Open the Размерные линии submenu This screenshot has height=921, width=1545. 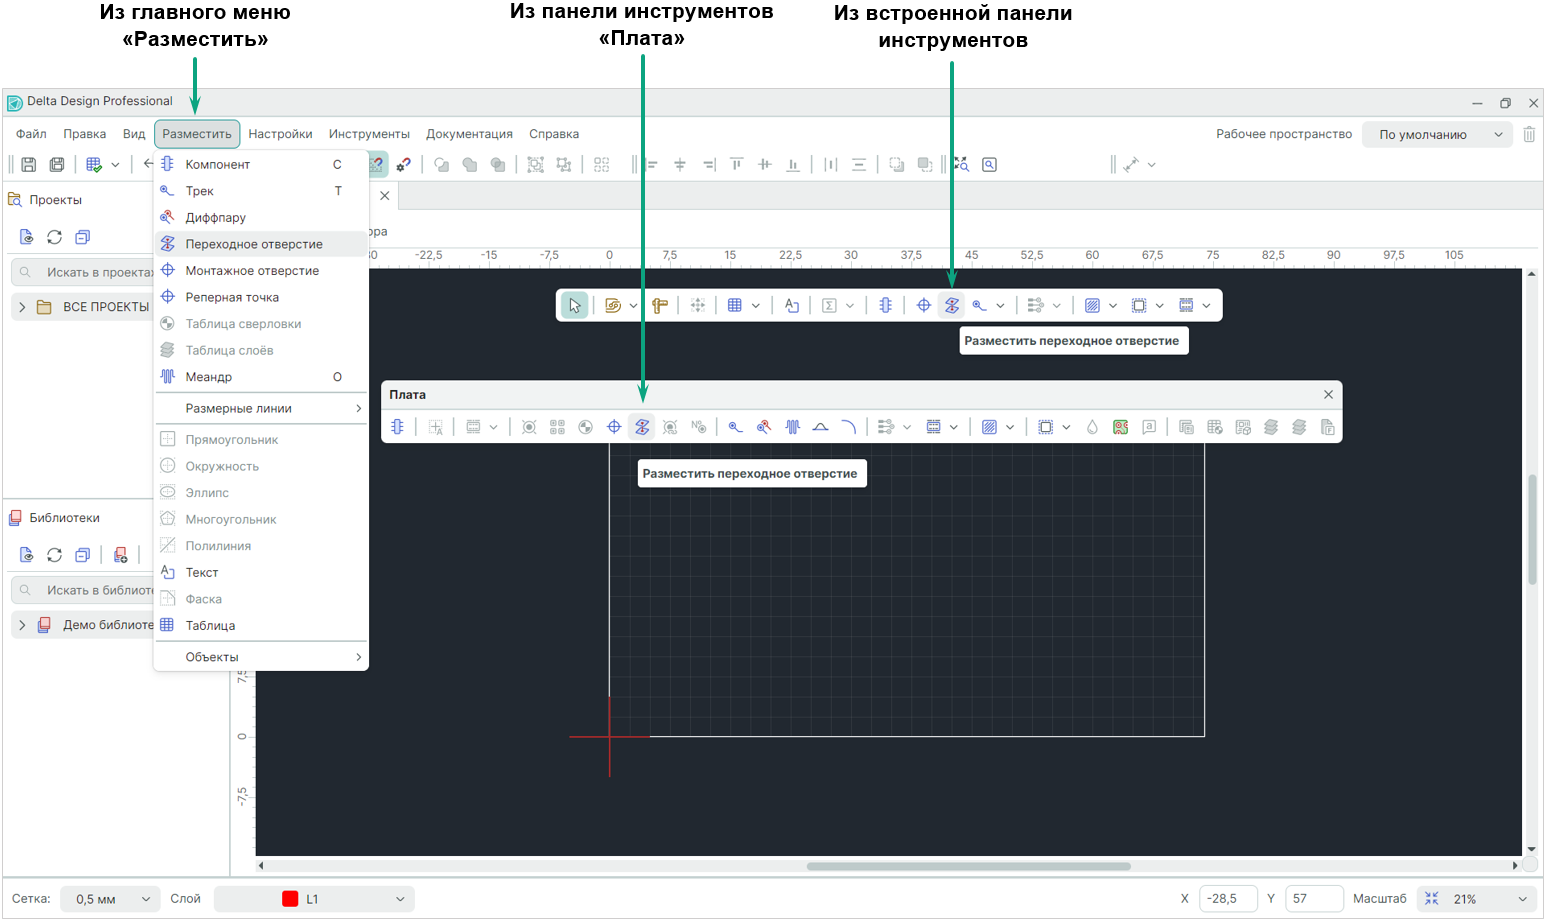click(262, 408)
